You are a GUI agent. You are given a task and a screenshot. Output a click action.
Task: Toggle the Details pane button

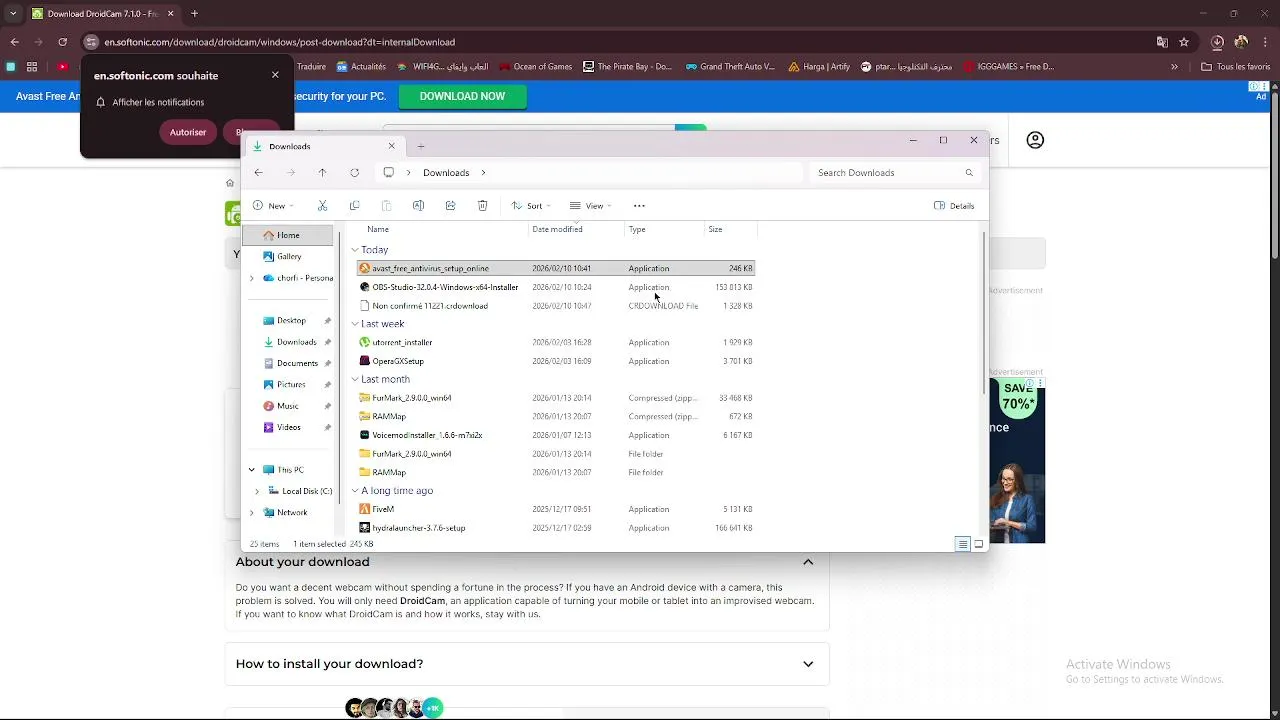(954, 206)
